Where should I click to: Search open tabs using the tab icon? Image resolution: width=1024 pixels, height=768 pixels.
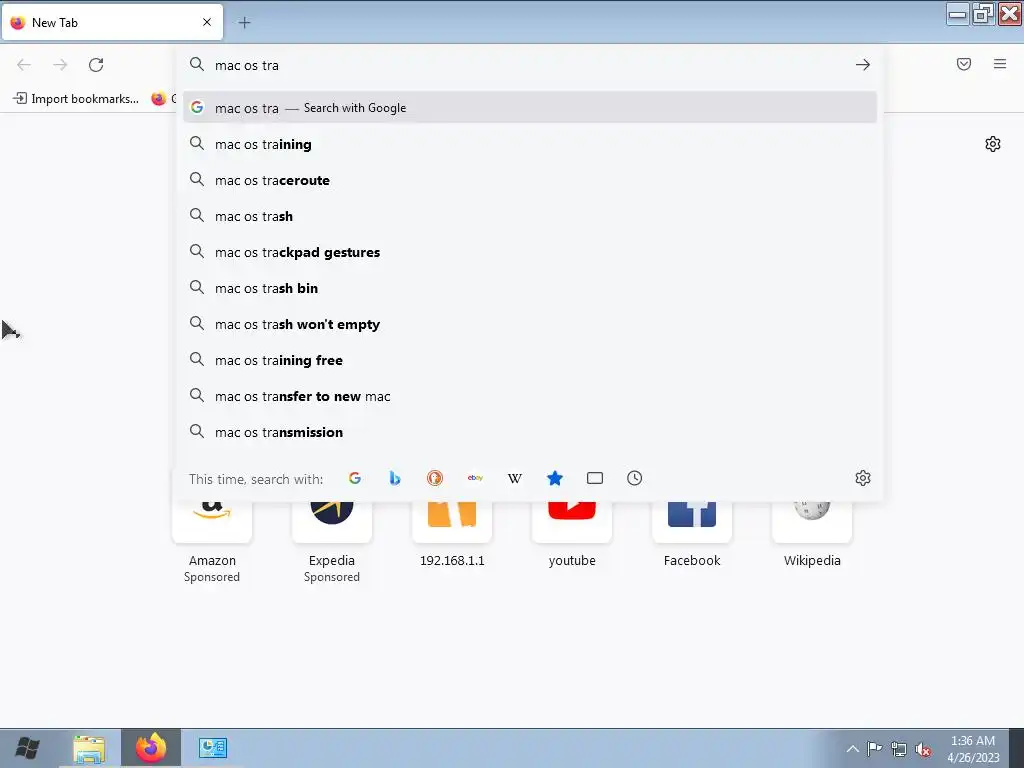[x=595, y=478]
